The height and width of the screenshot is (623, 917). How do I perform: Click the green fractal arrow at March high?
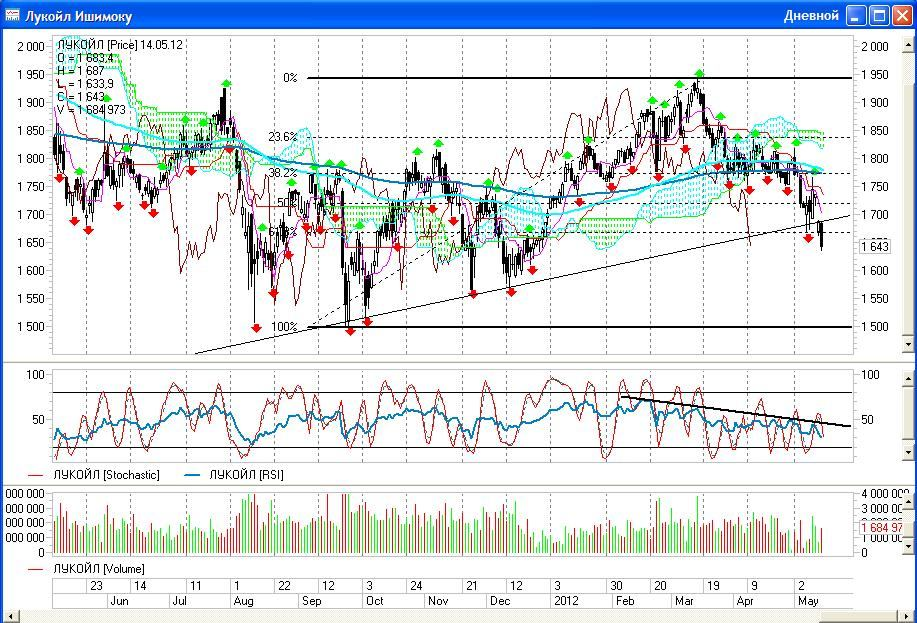click(x=699, y=74)
